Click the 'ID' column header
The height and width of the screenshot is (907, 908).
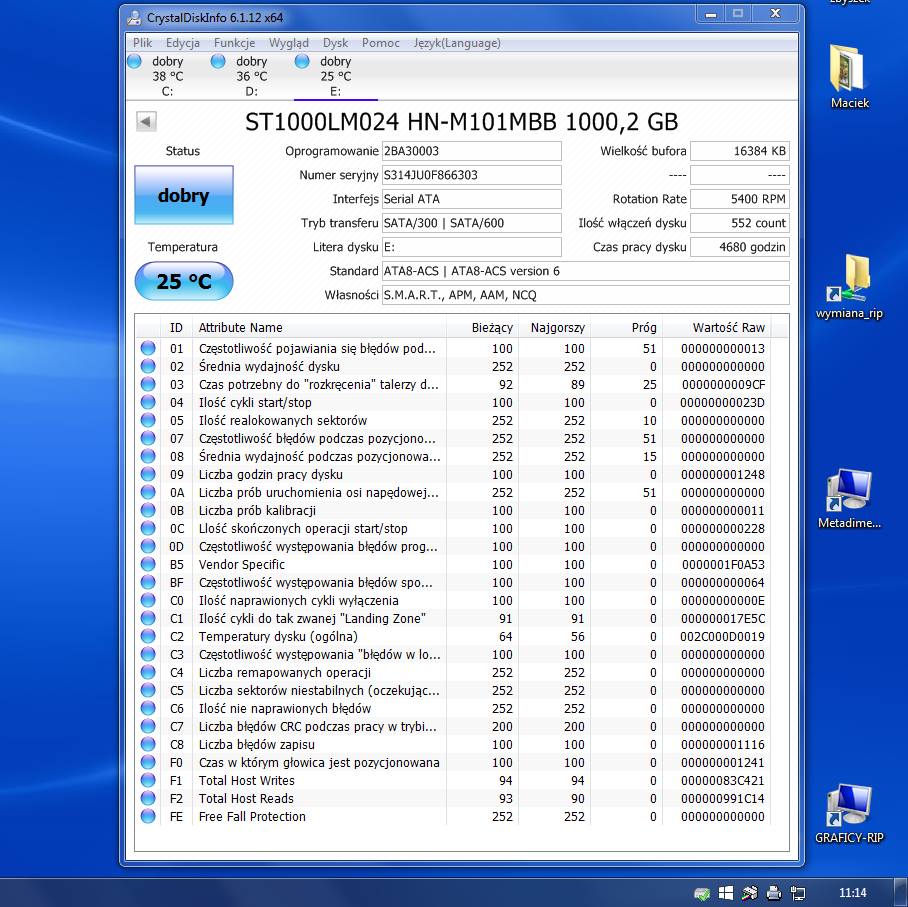tap(176, 328)
